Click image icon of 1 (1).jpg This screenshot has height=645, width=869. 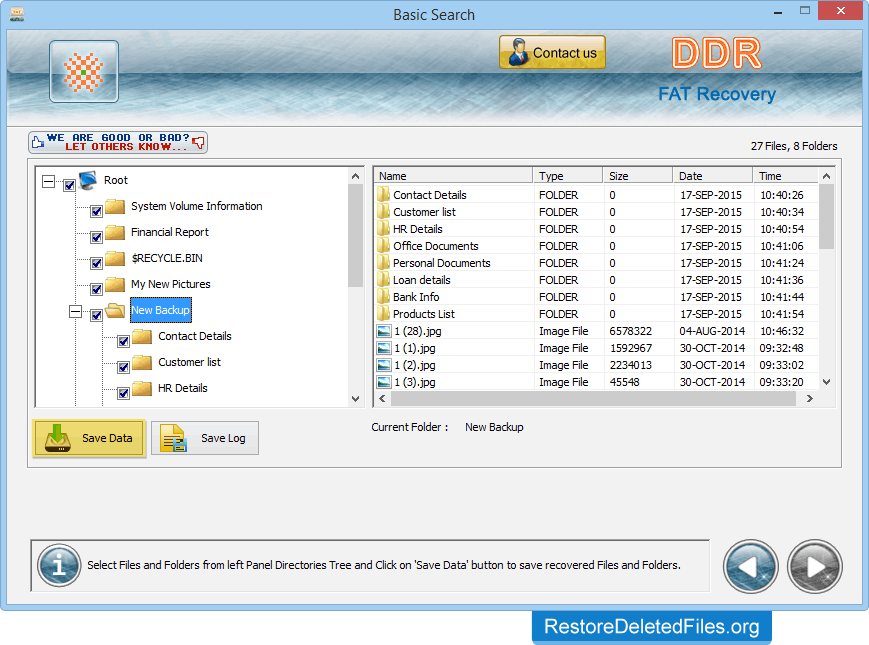[384, 349]
